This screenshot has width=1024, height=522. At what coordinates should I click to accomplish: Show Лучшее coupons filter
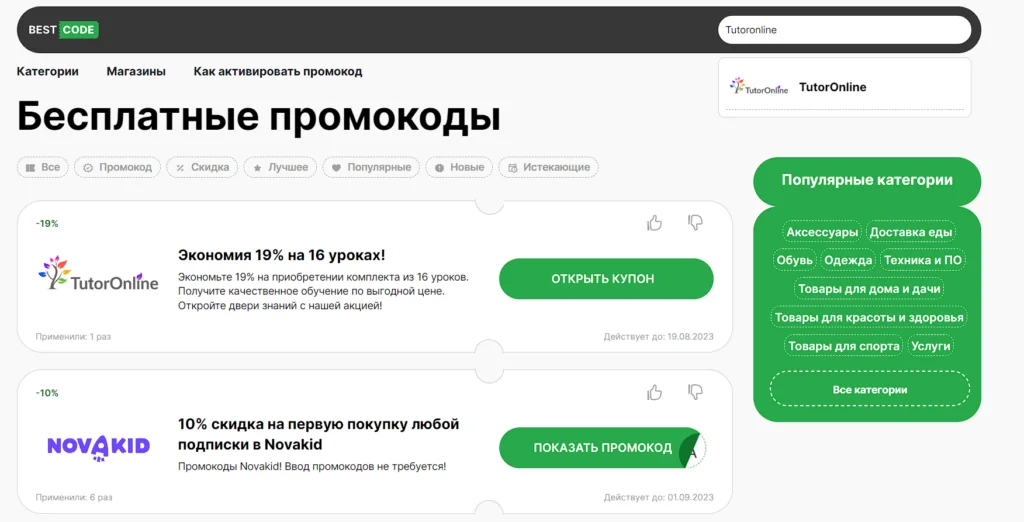[x=280, y=168]
